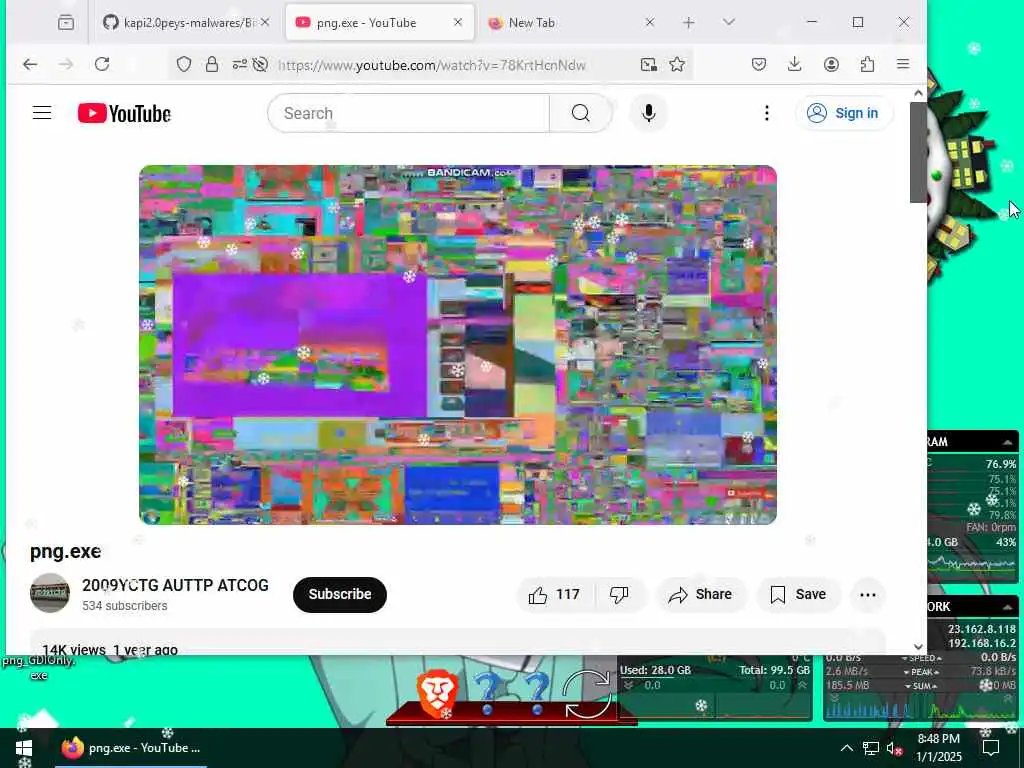Viewport: 1024px width, 768px height.
Task: Switch to the kapi2.0peys-malwares GitHub tab
Action: 186,22
